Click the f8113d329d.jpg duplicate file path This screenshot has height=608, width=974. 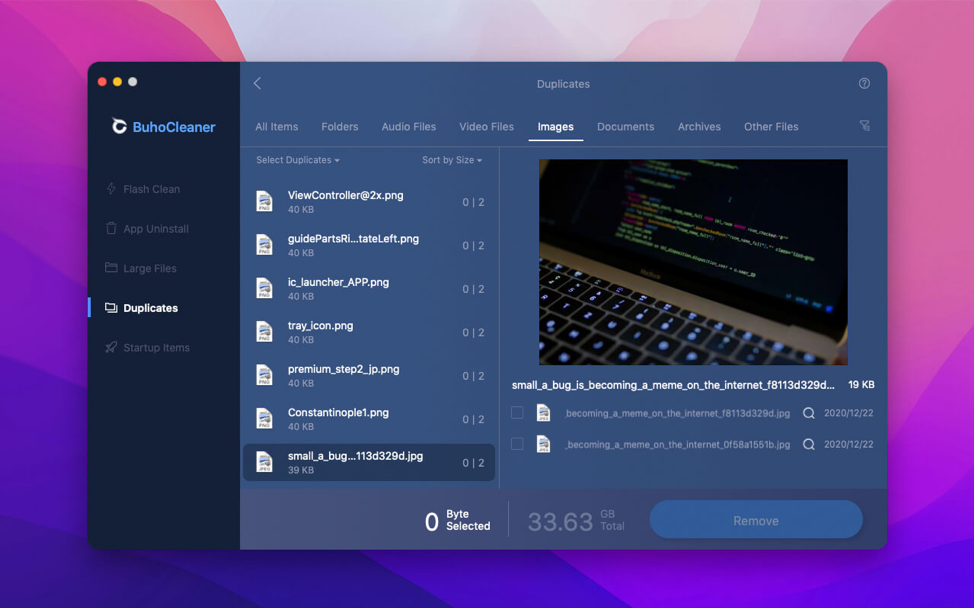click(x=678, y=413)
